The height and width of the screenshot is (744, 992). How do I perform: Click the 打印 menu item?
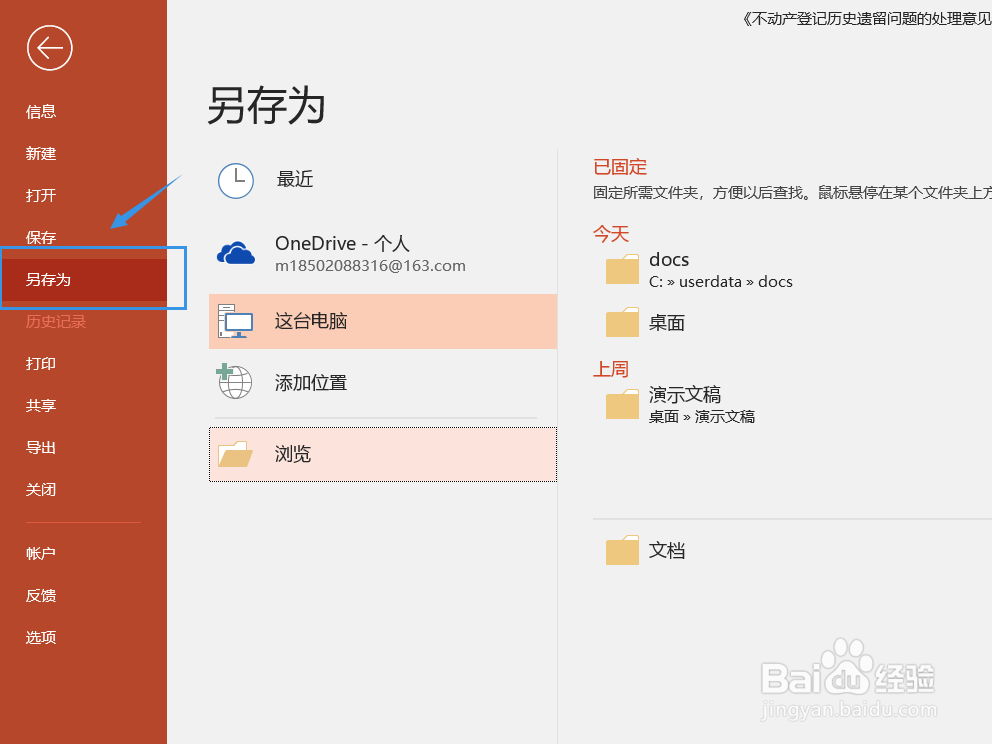41,364
